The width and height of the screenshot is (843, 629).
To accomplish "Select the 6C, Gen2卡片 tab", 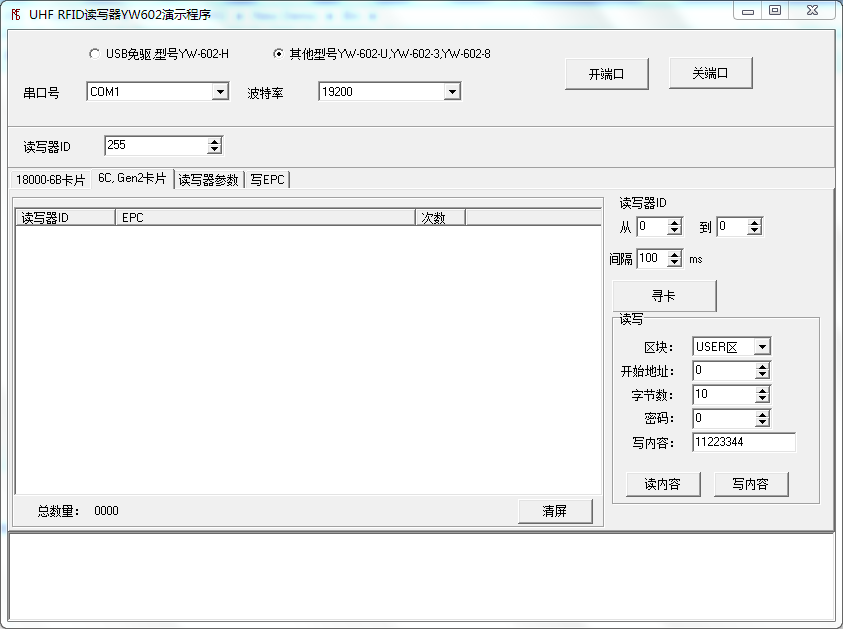I will coord(132,180).
